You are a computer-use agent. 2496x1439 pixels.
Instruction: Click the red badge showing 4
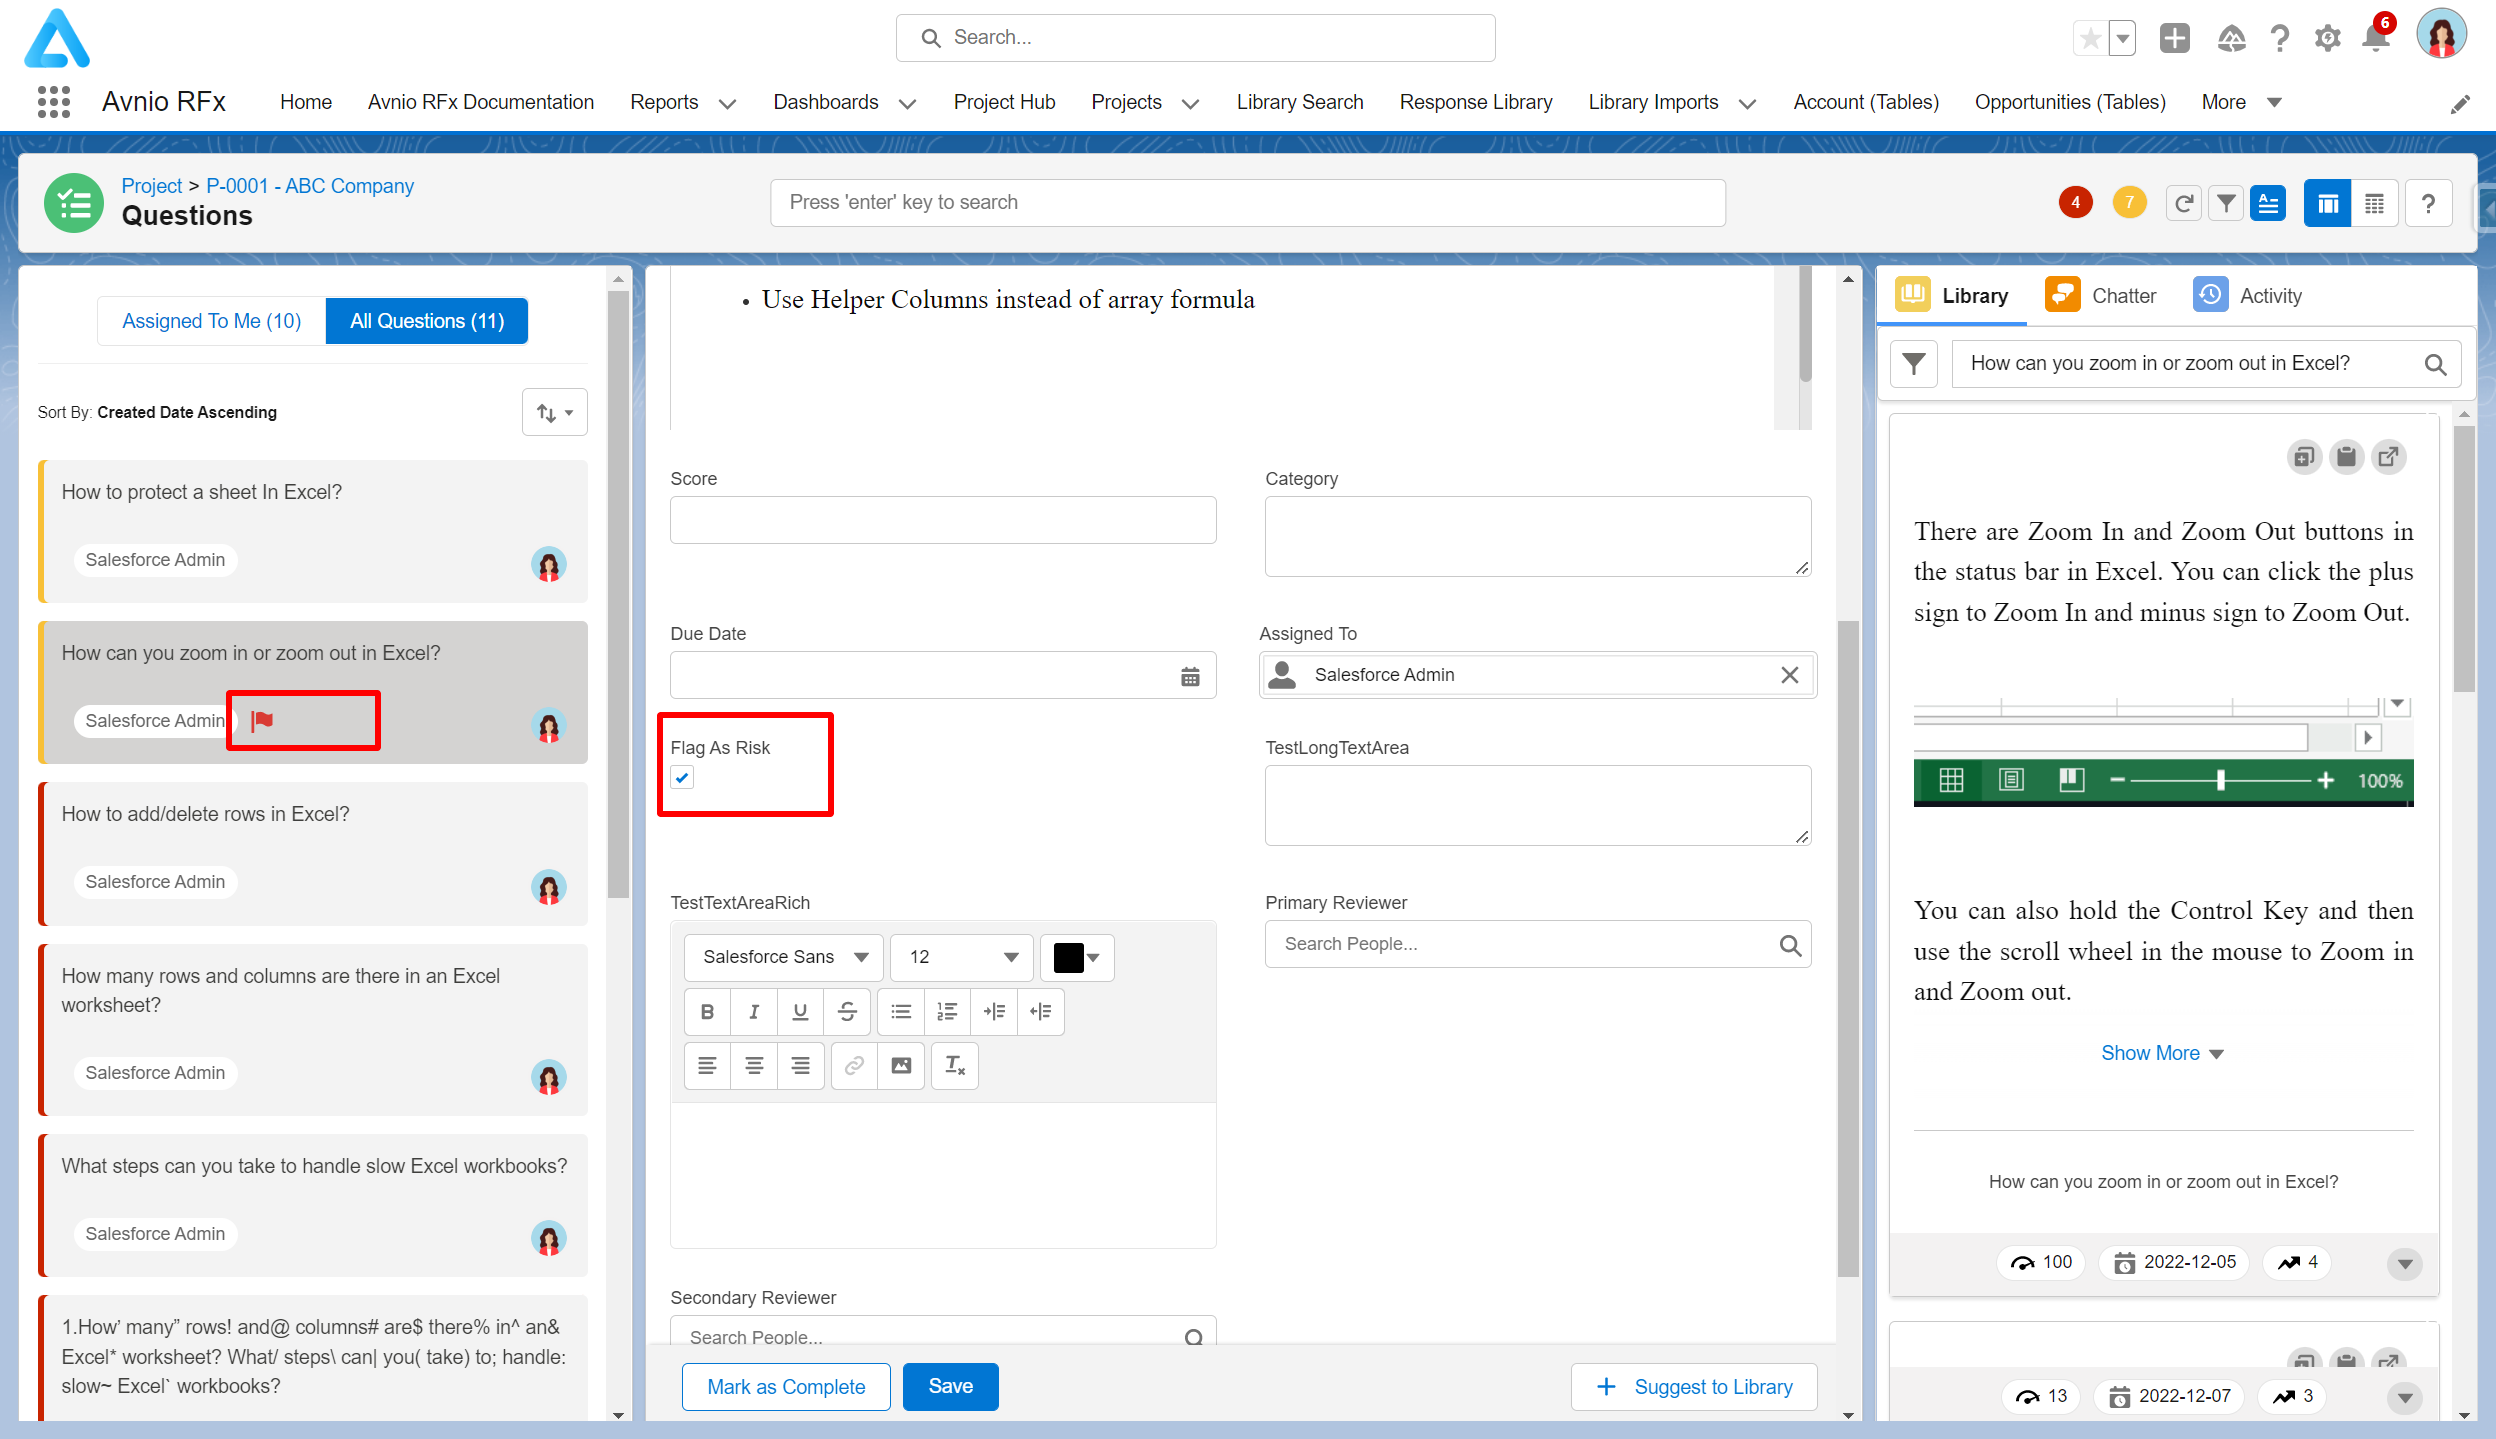(x=2075, y=203)
